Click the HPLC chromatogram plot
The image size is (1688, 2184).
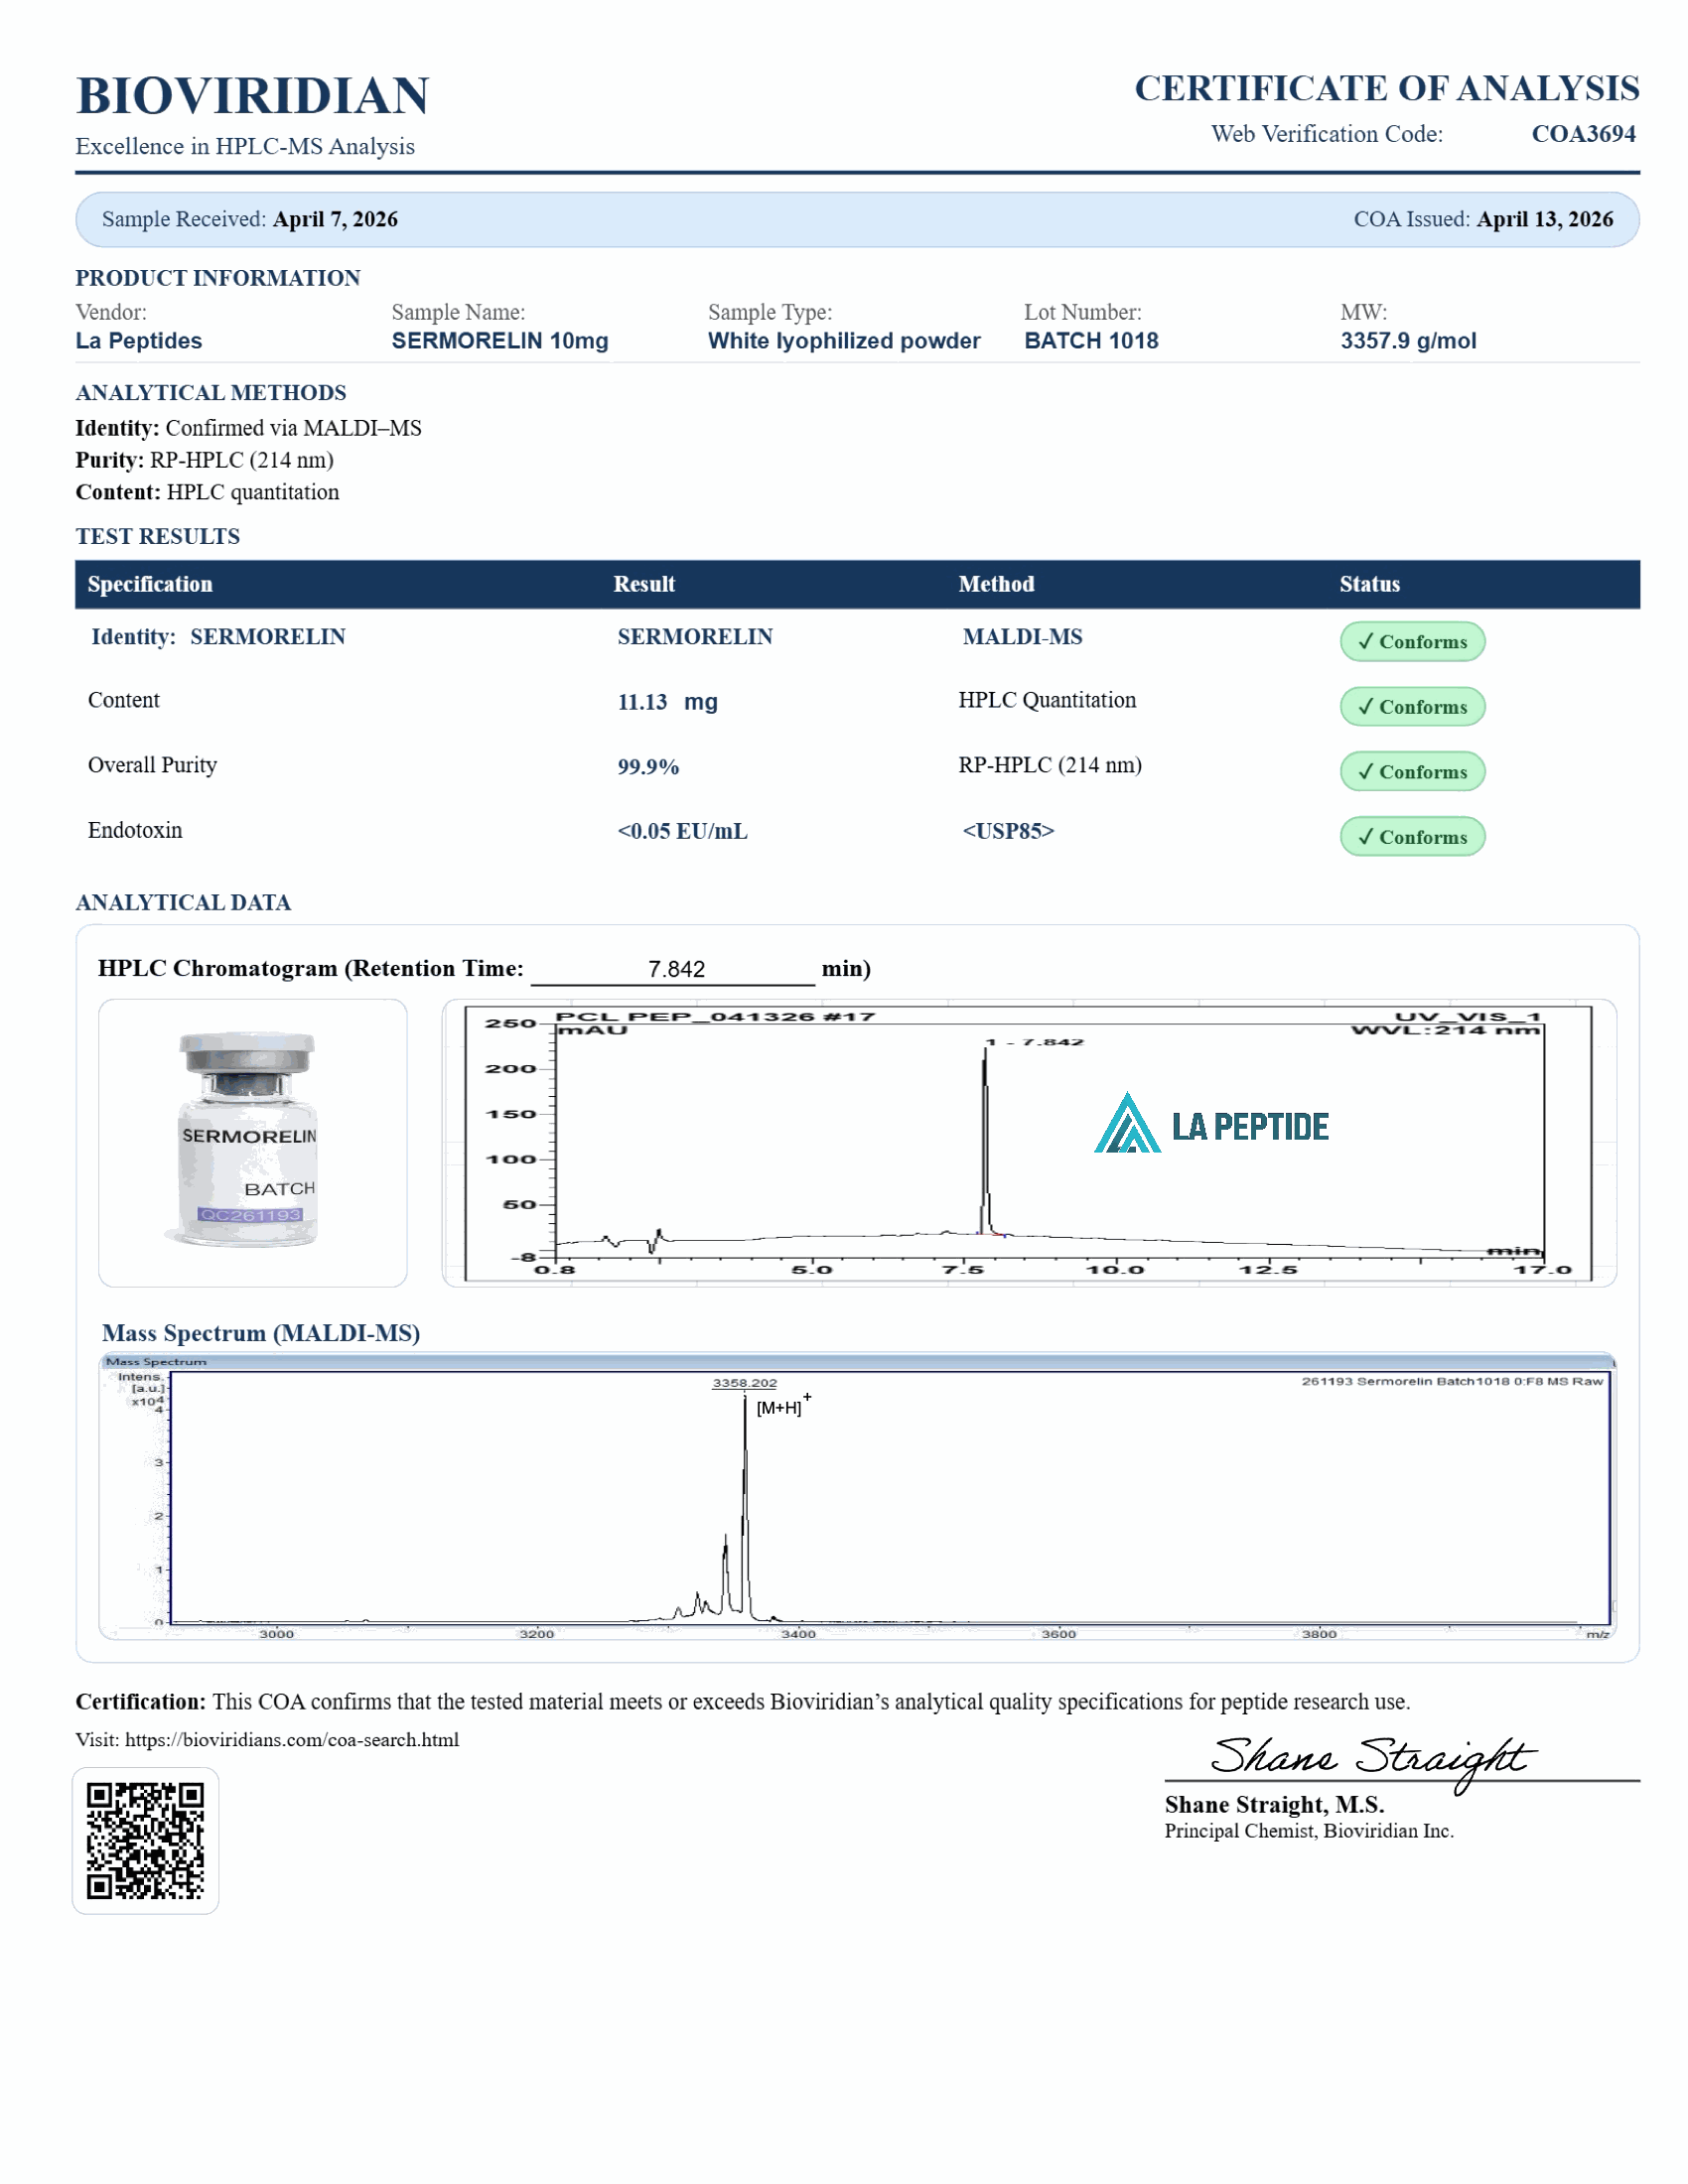pyautogui.click(x=1029, y=1143)
